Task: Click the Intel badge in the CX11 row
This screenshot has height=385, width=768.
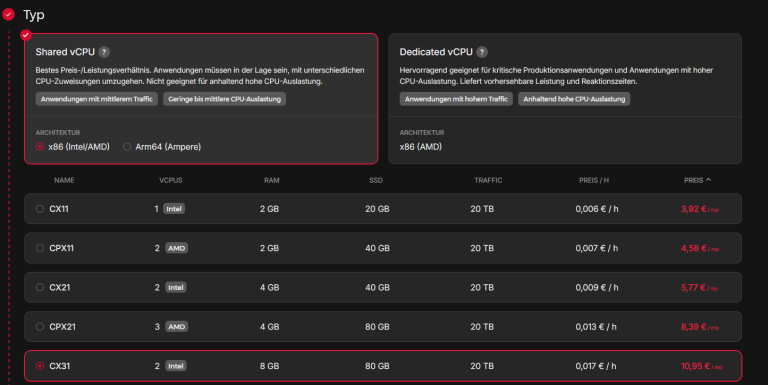Action: [174, 209]
